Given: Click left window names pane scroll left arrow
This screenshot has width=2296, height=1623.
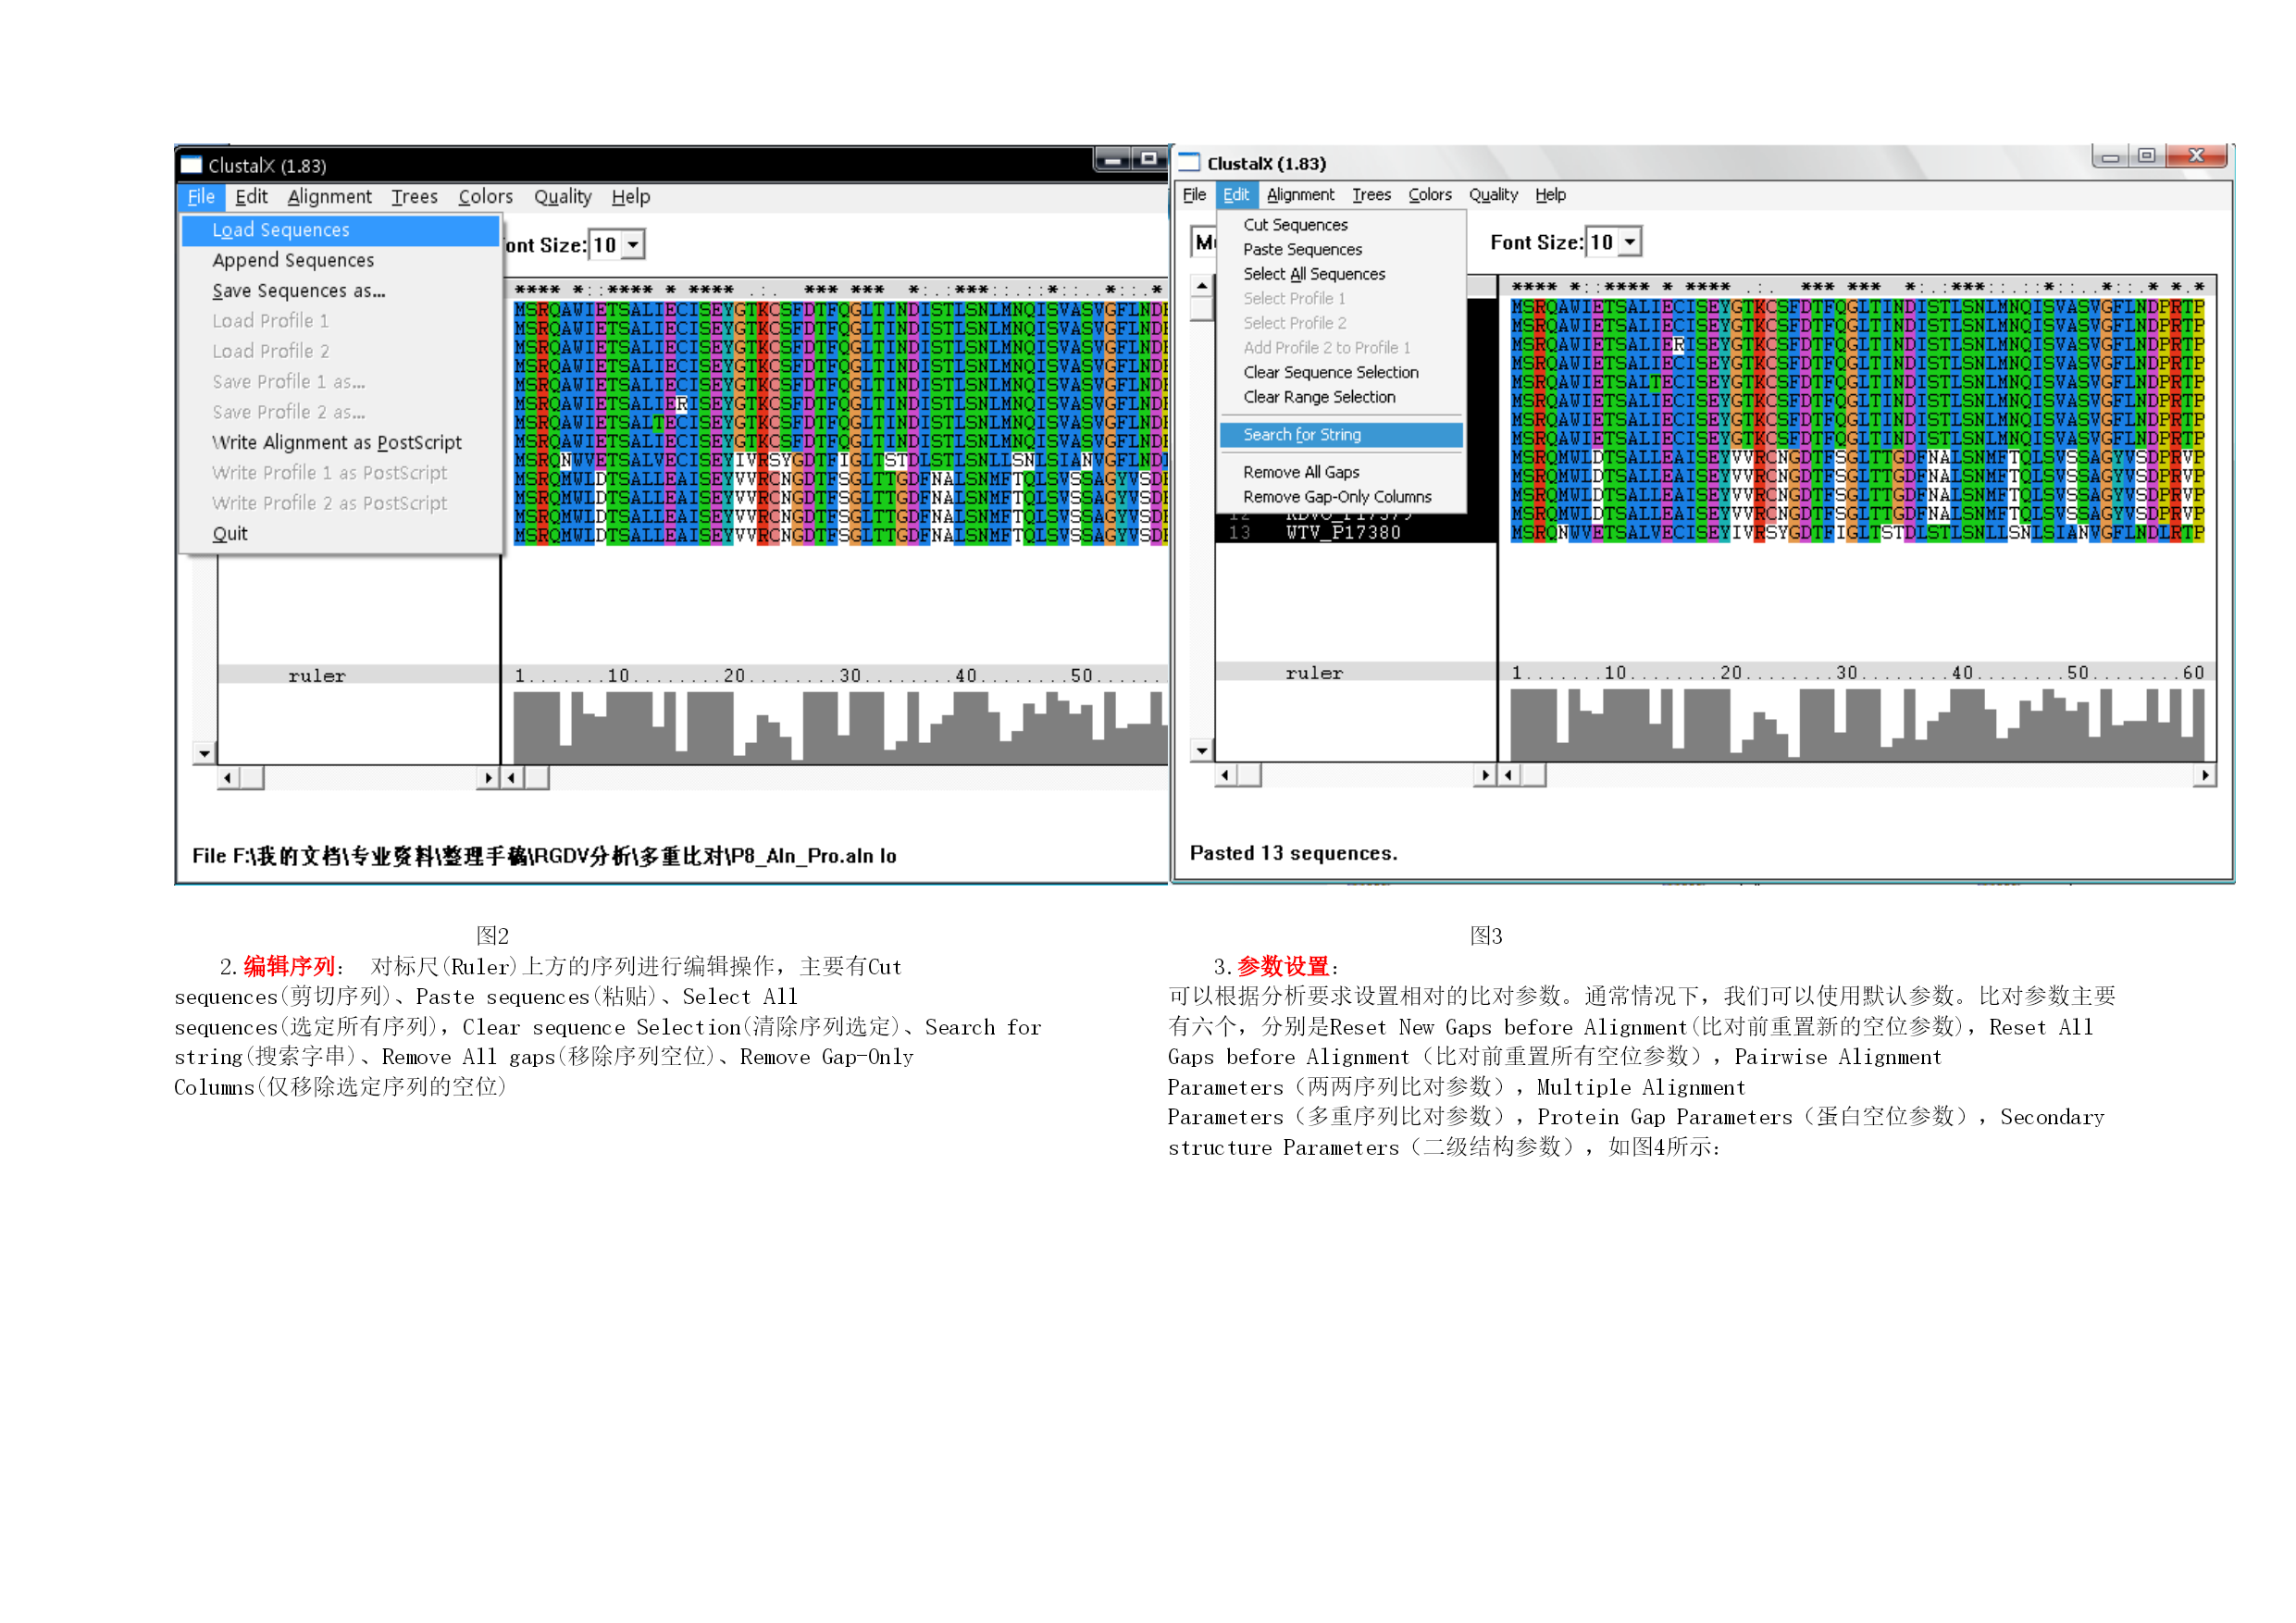Looking at the screenshot, I should pos(228,778).
